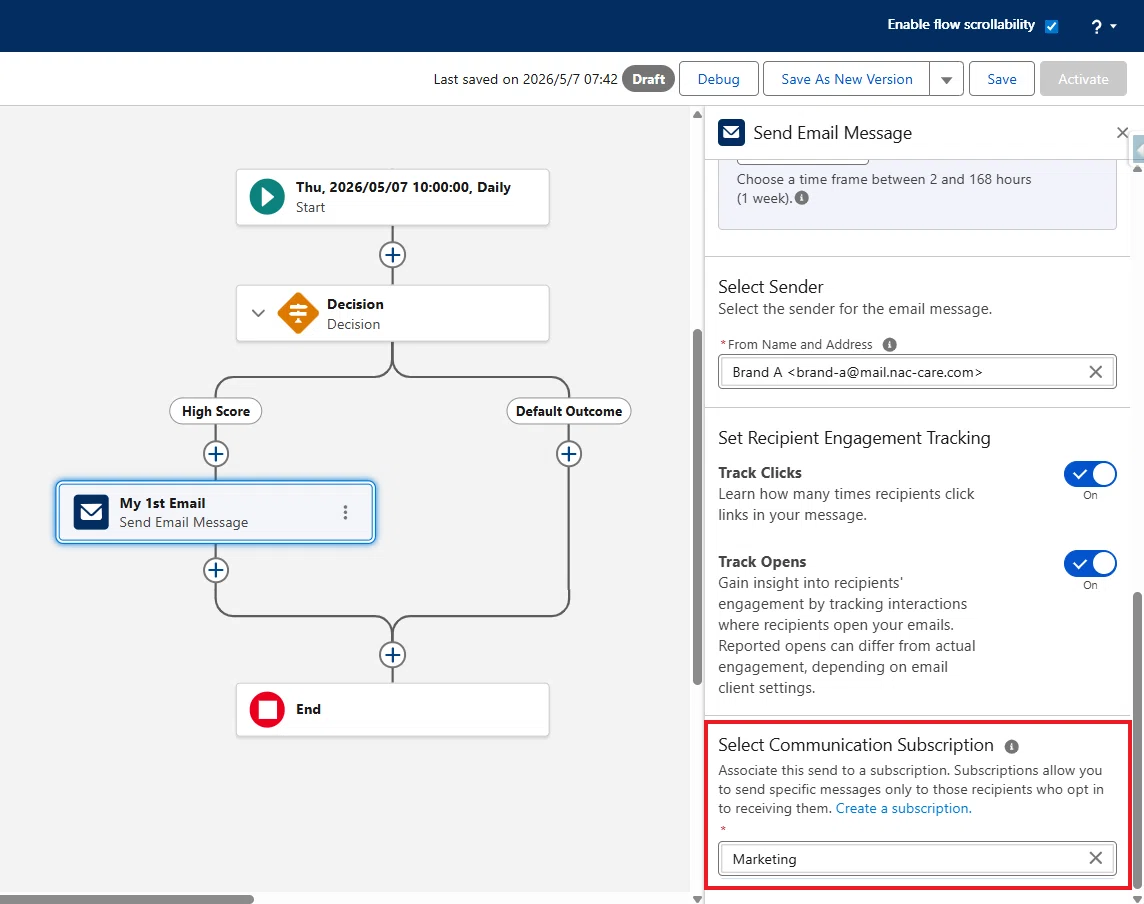1144x904 pixels.
Task: Clear the Marketing subscription value
Action: click(x=1095, y=858)
